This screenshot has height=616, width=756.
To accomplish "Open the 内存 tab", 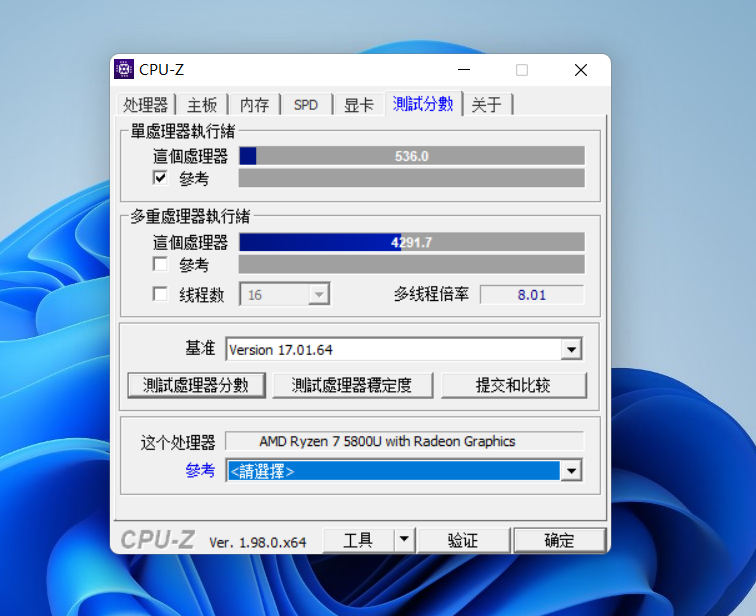I will (x=255, y=105).
